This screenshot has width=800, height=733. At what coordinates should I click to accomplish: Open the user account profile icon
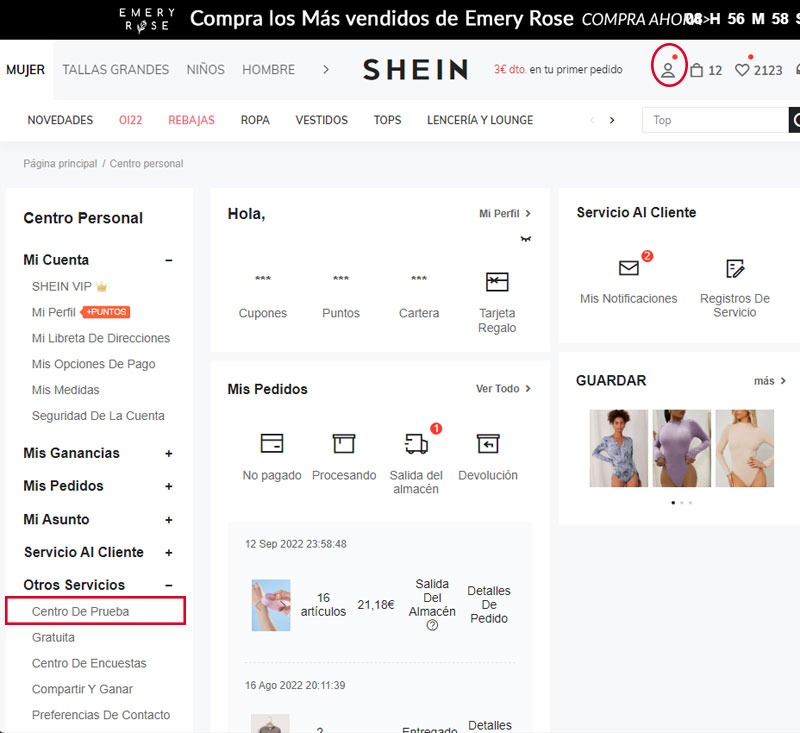coord(668,70)
